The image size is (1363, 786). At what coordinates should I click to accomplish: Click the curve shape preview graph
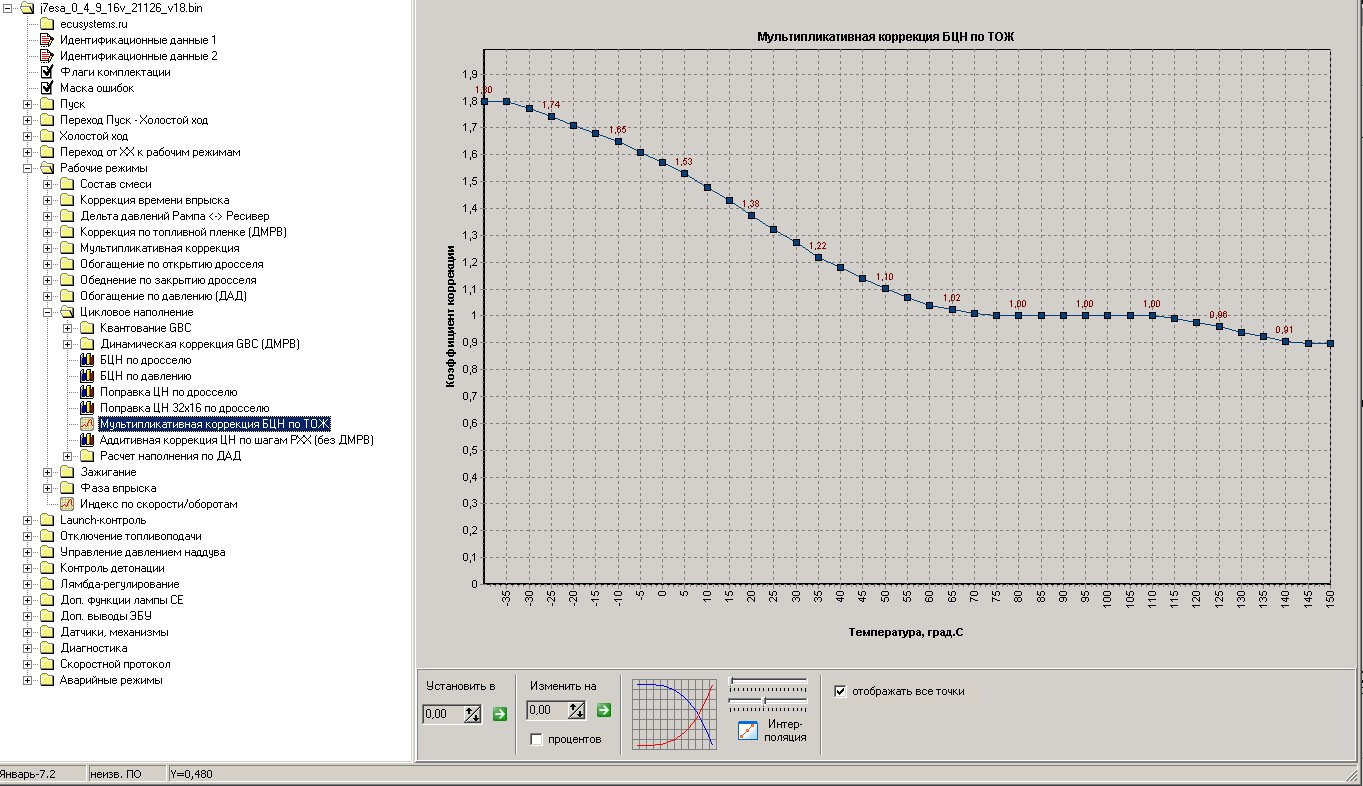(677, 714)
